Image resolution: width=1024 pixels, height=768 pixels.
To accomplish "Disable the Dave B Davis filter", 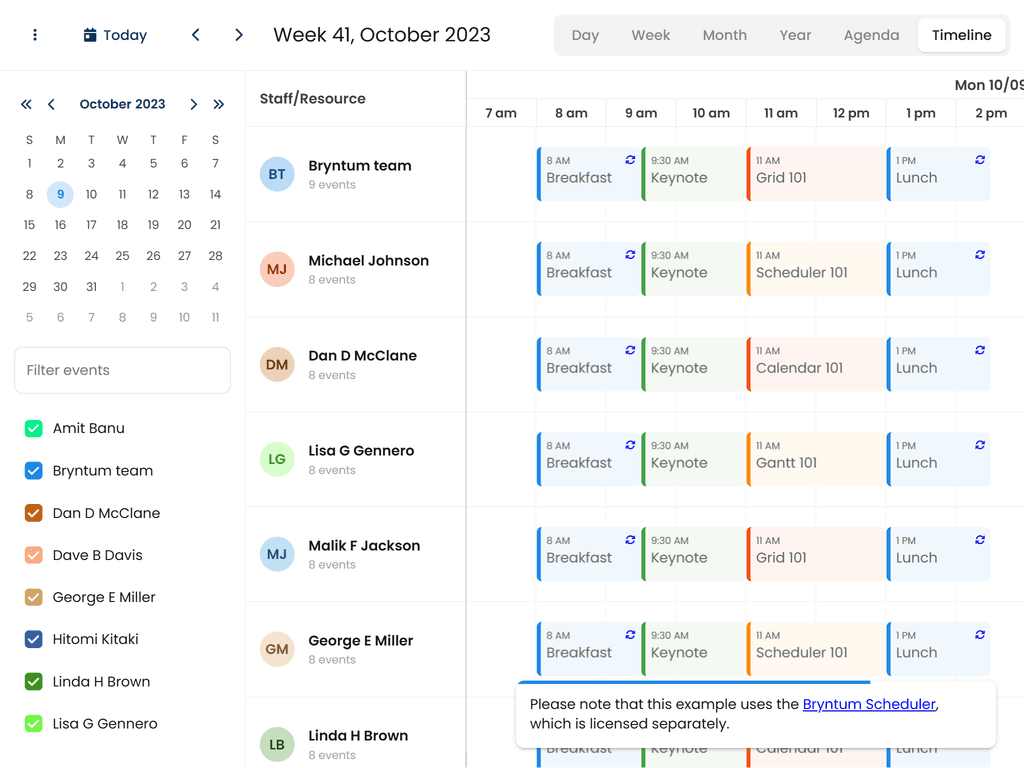I will pos(33,555).
